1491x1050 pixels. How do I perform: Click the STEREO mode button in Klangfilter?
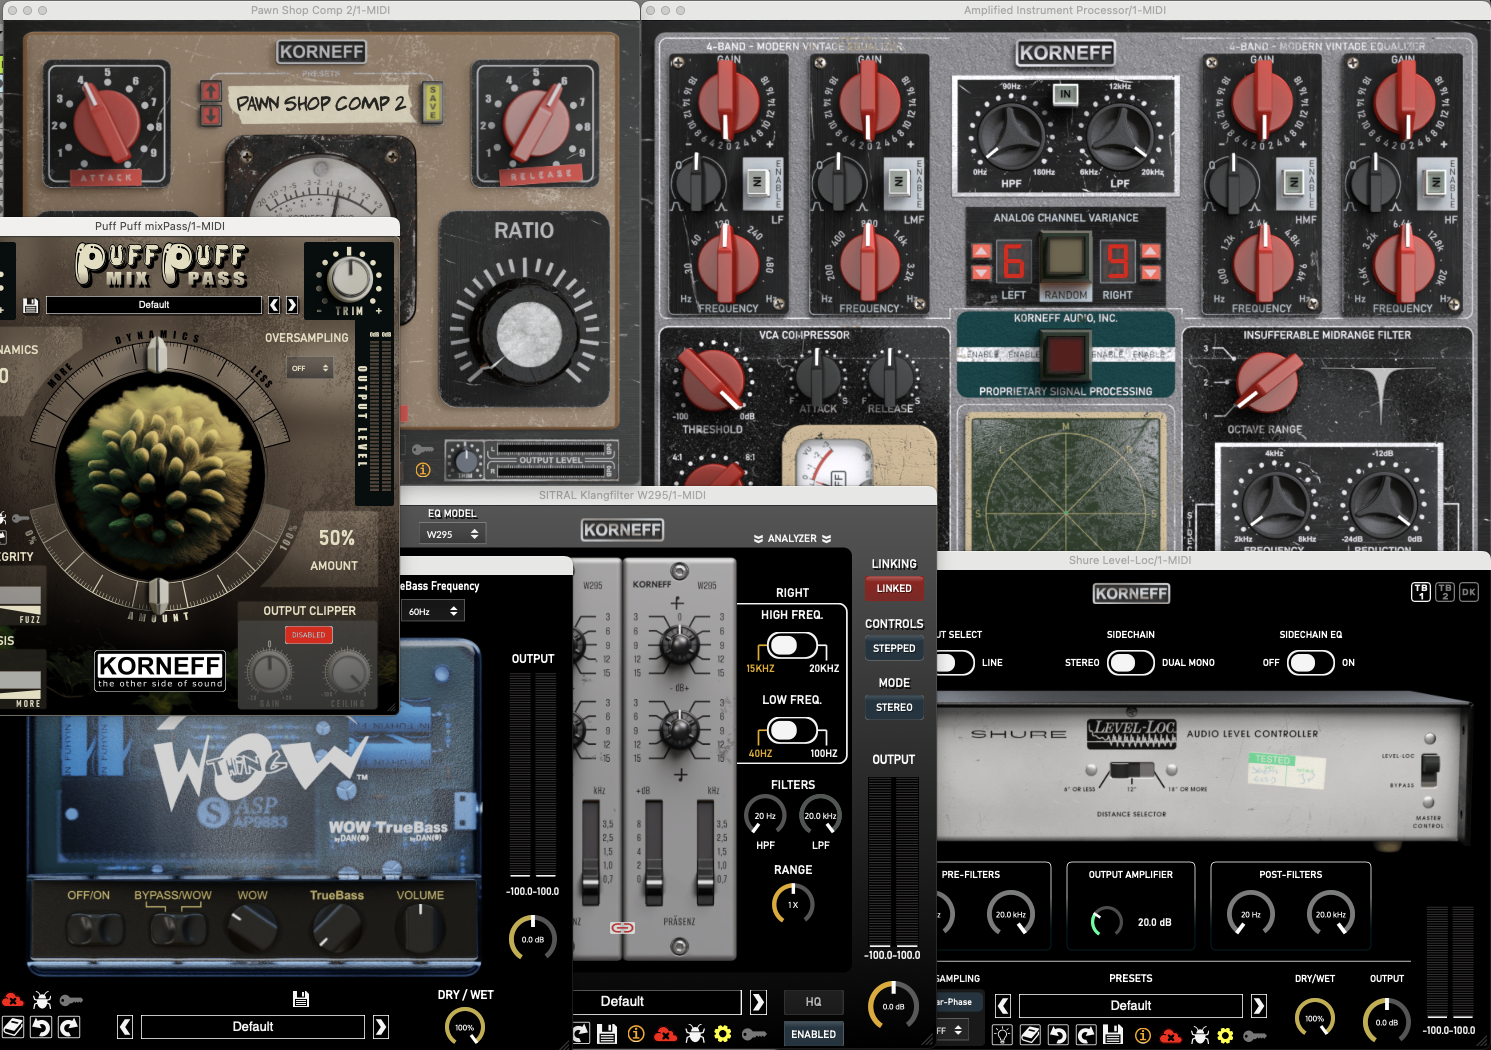click(894, 707)
